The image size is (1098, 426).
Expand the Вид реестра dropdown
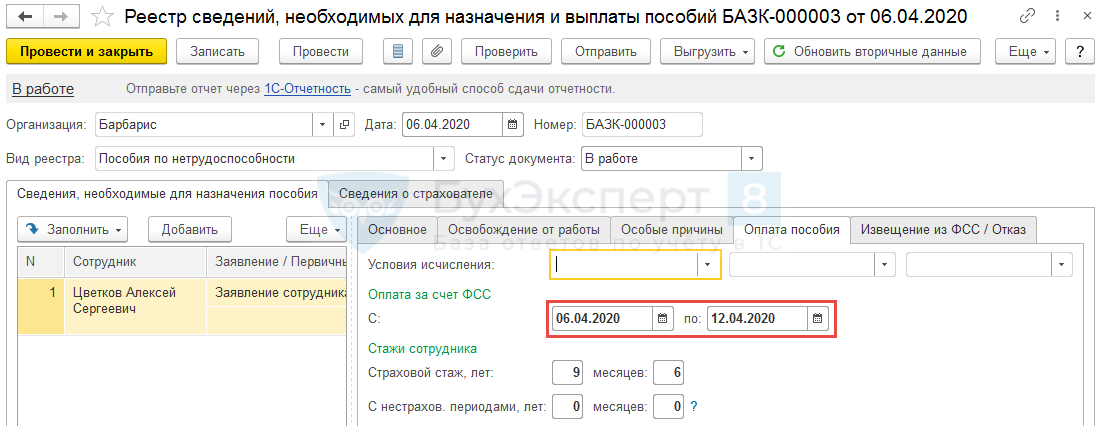pos(444,159)
